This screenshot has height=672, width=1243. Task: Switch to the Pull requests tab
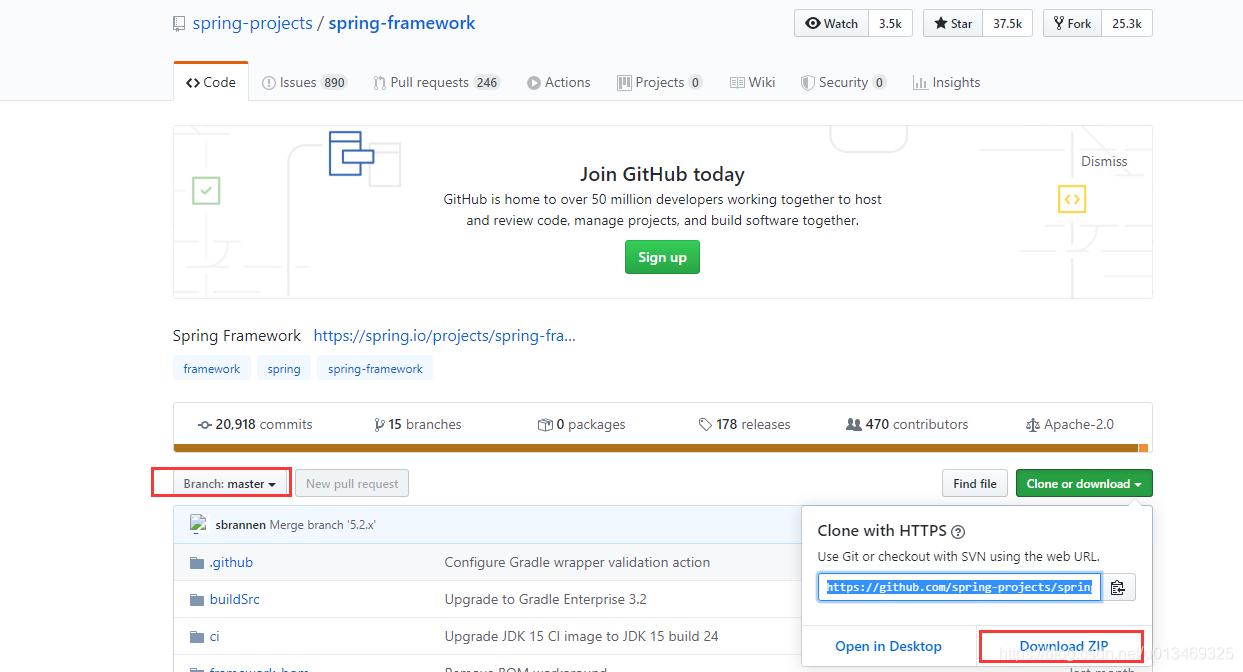pyautogui.click(x=436, y=83)
